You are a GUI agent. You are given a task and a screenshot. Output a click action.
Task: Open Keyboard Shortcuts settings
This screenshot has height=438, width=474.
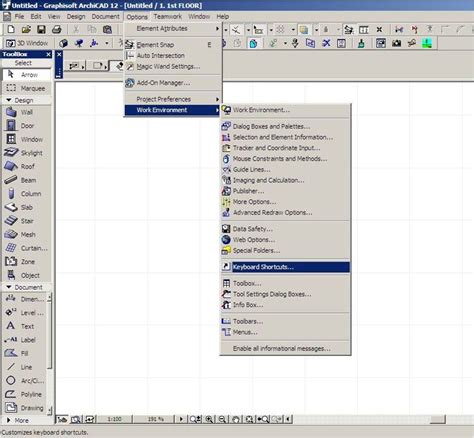(x=285, y=267)
